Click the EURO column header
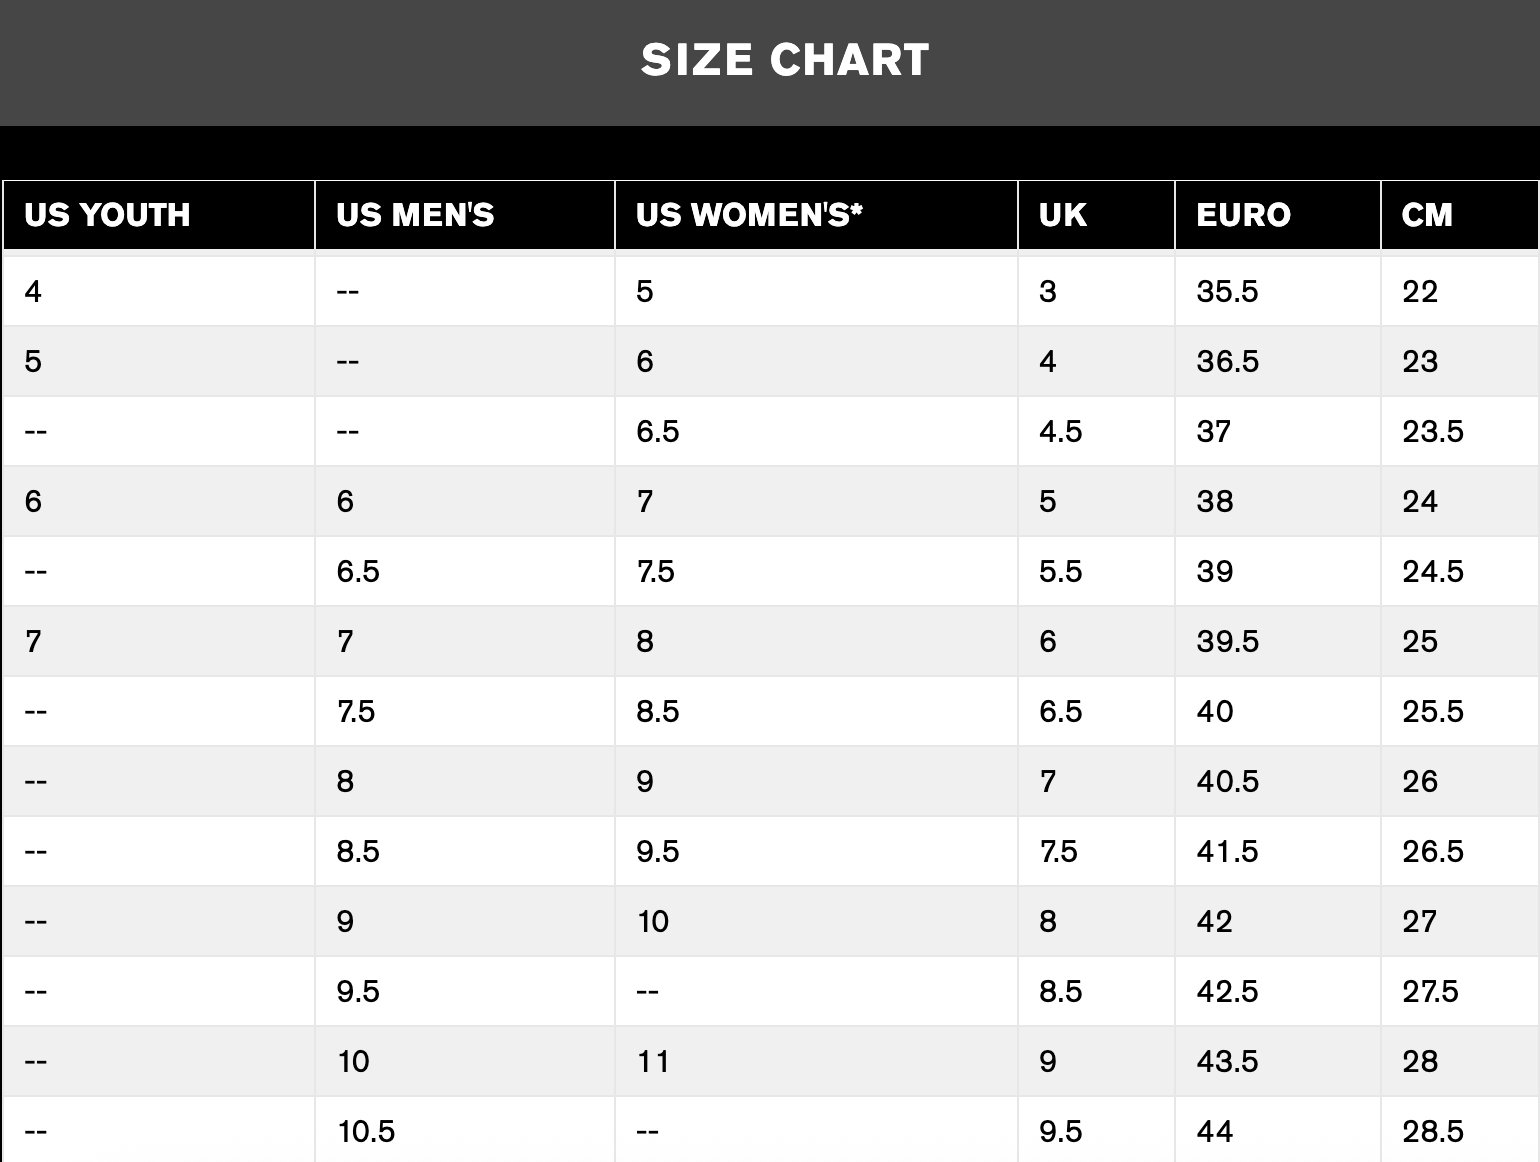 click(x=1278, y=215)
